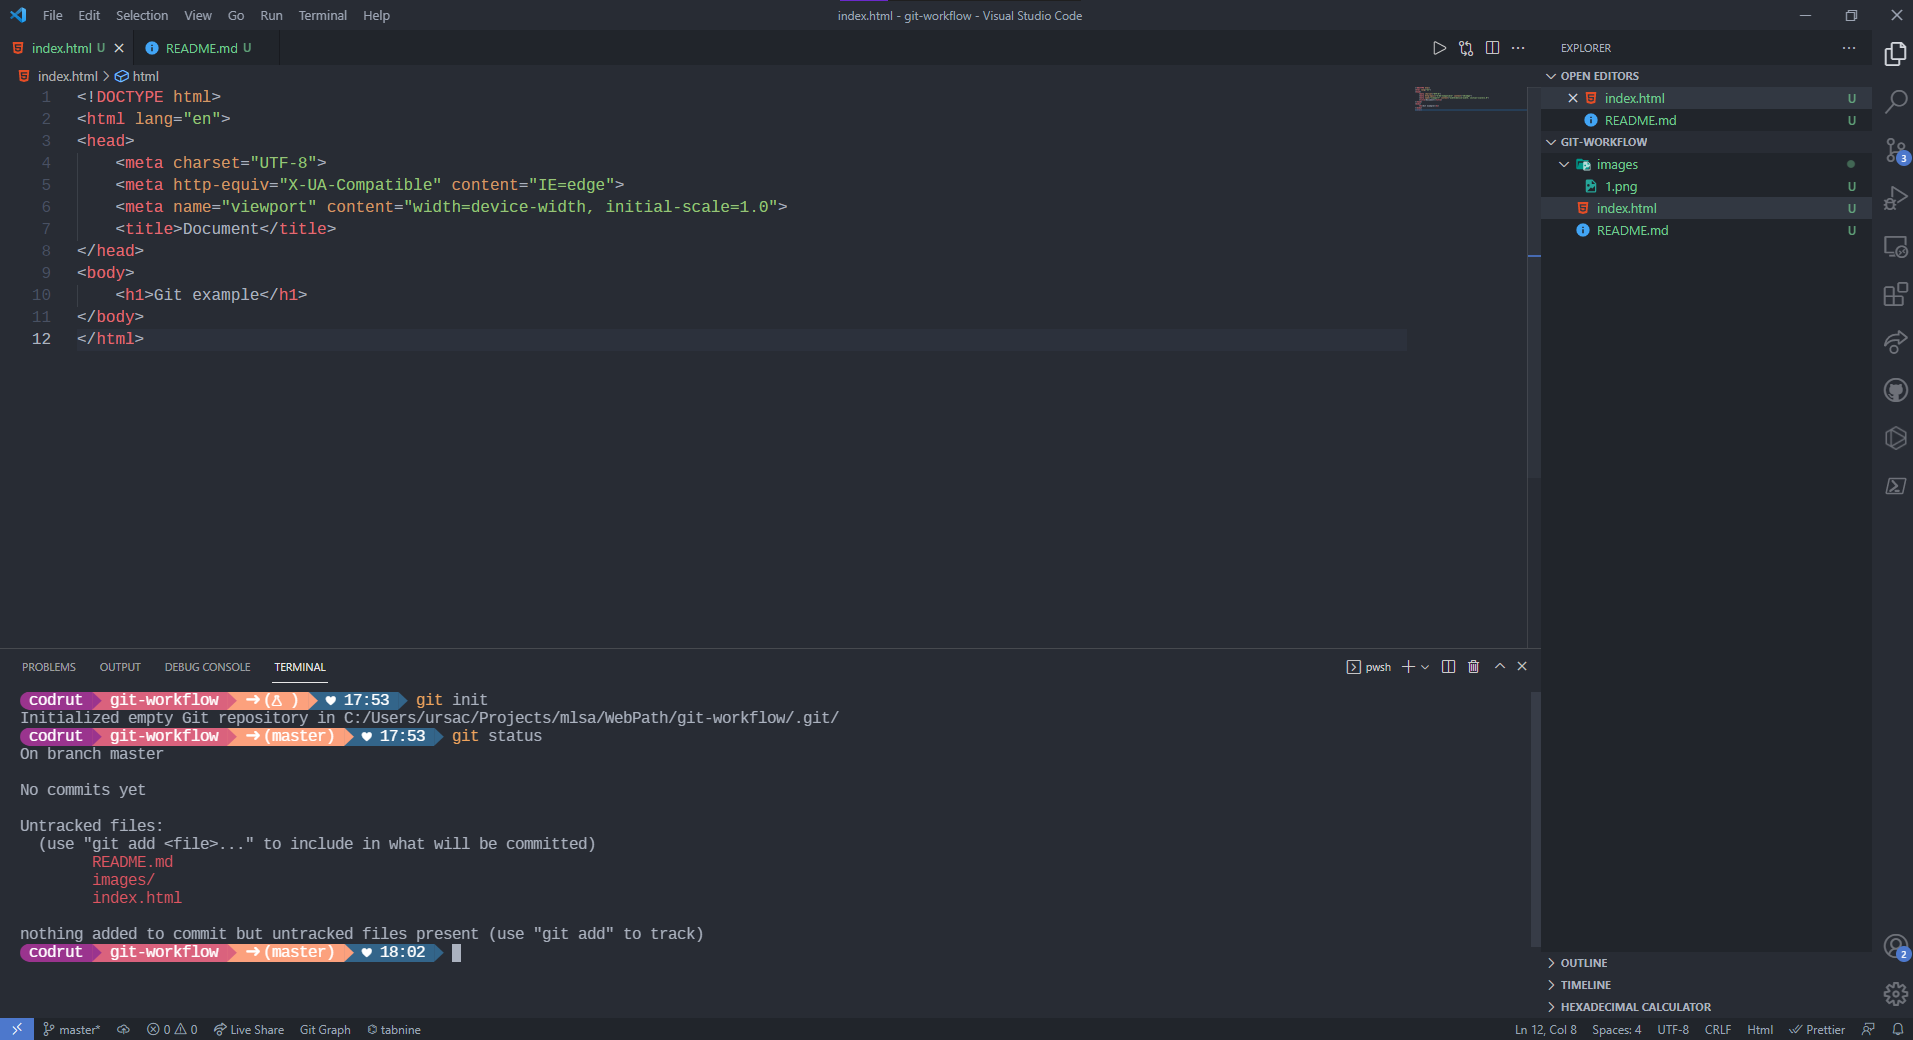Open the Extensions view in activity bar
Image resolution: width=1913 pixels, height=1040 pixels.
pyautogui.click(x=1895, y=294)
